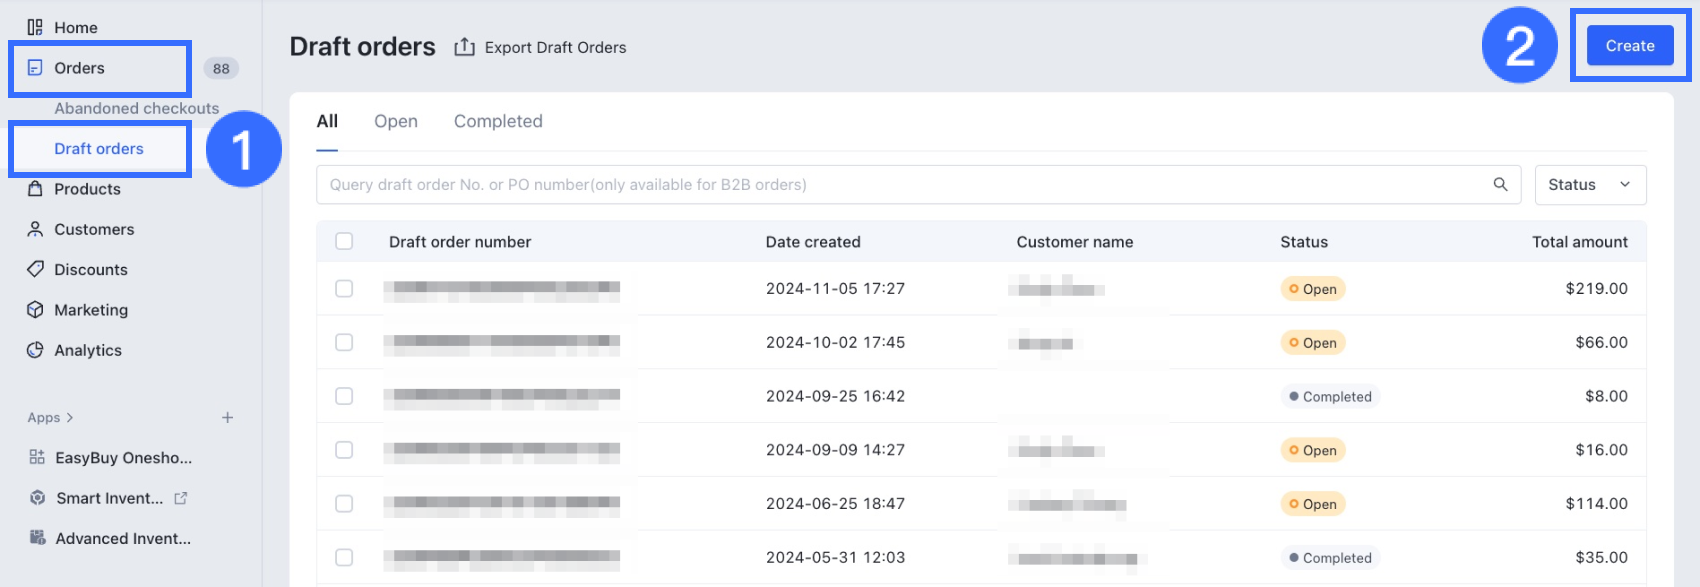Toggle the select-all header checkbox

point(344,241)
